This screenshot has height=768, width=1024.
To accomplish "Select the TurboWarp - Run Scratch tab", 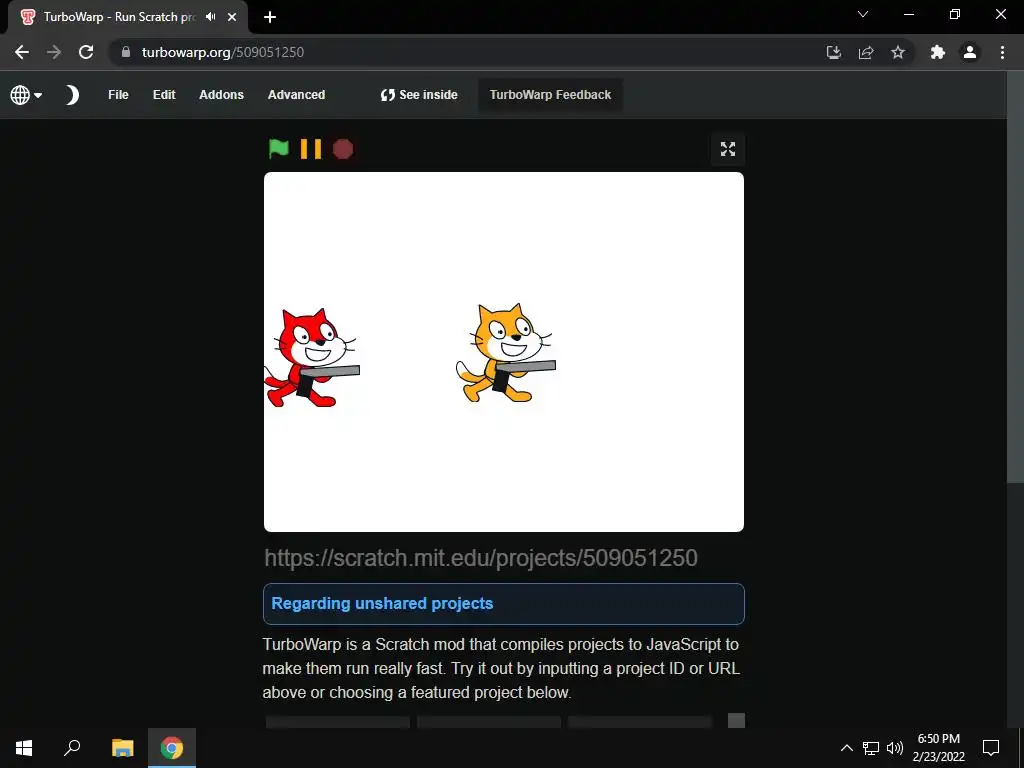I will pos(119,17).
